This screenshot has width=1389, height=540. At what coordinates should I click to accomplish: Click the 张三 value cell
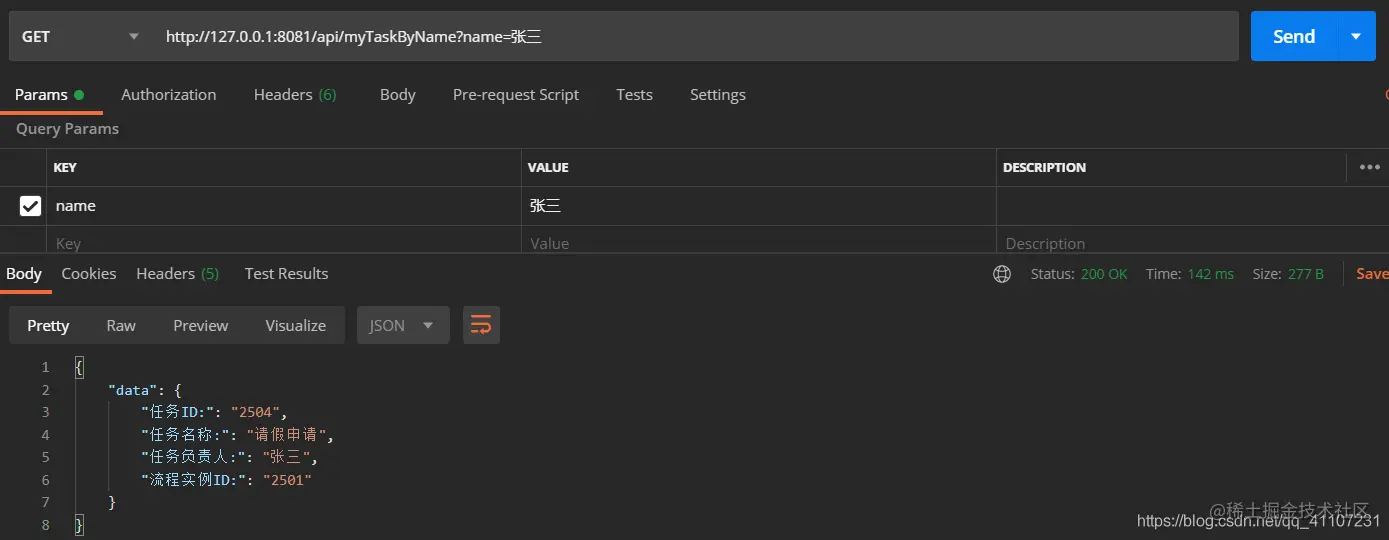(759, 206)
